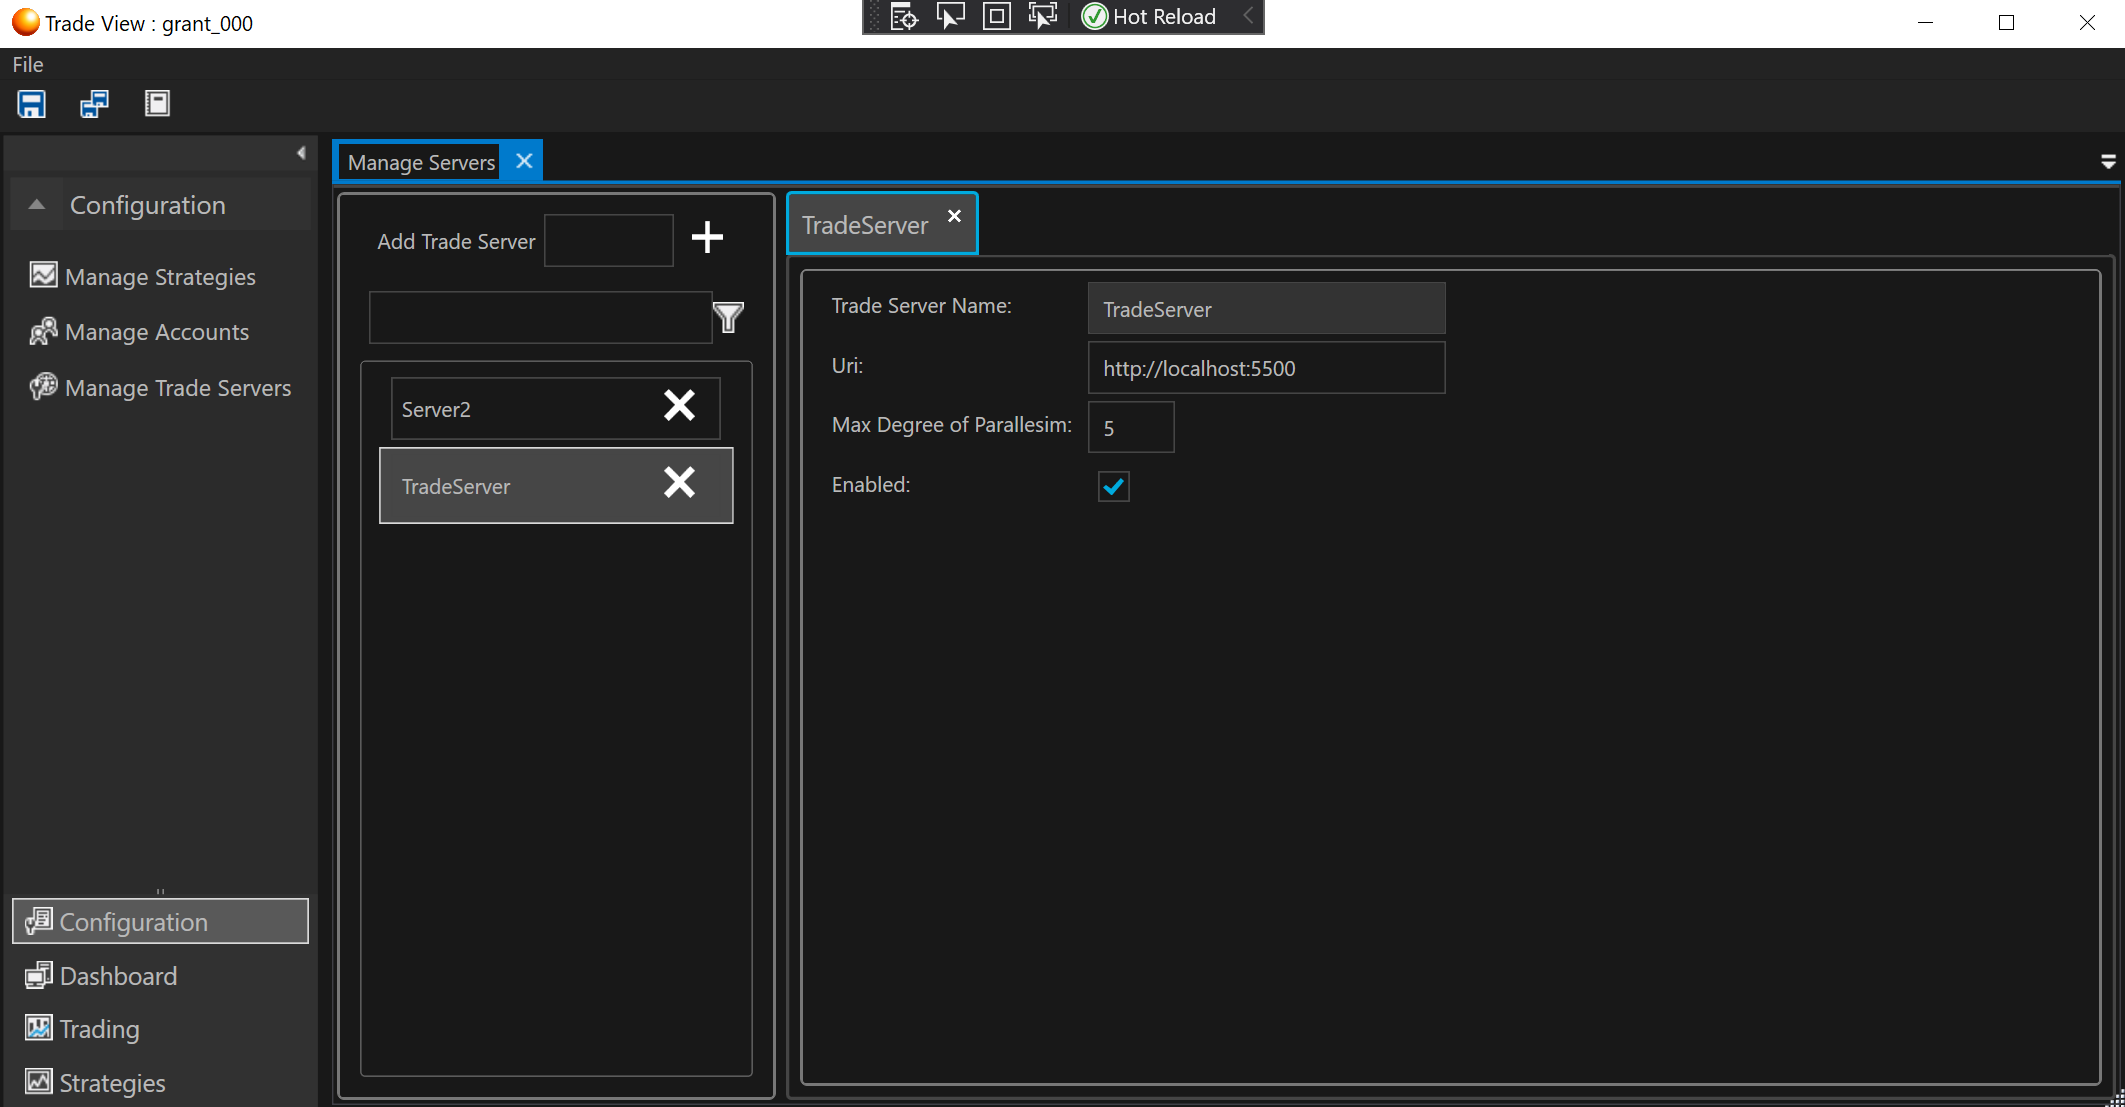
Task: Collapse the left navigation pane arrow
Action: coord(301,153)
